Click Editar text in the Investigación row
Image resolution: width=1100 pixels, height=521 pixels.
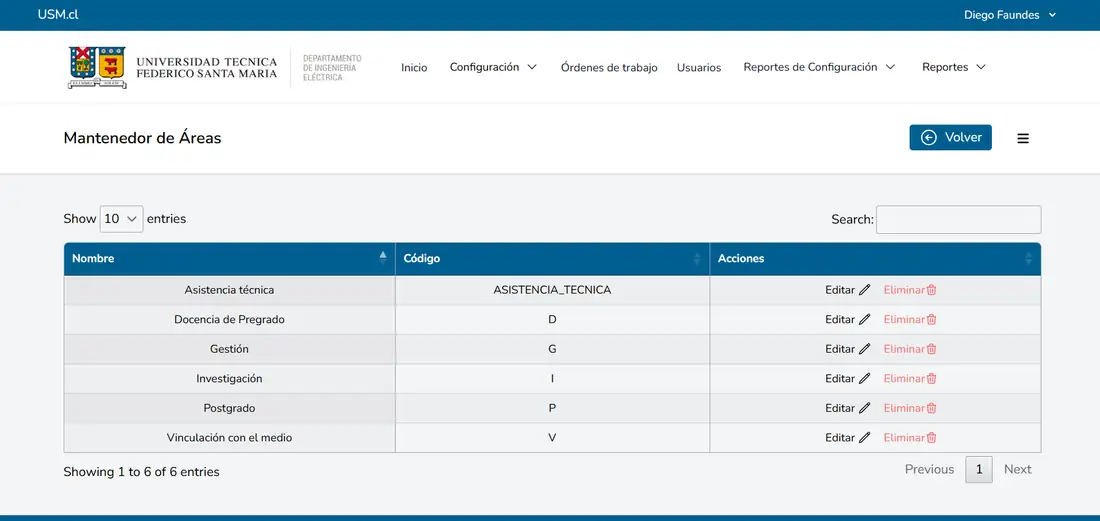(x=840, y=378)
